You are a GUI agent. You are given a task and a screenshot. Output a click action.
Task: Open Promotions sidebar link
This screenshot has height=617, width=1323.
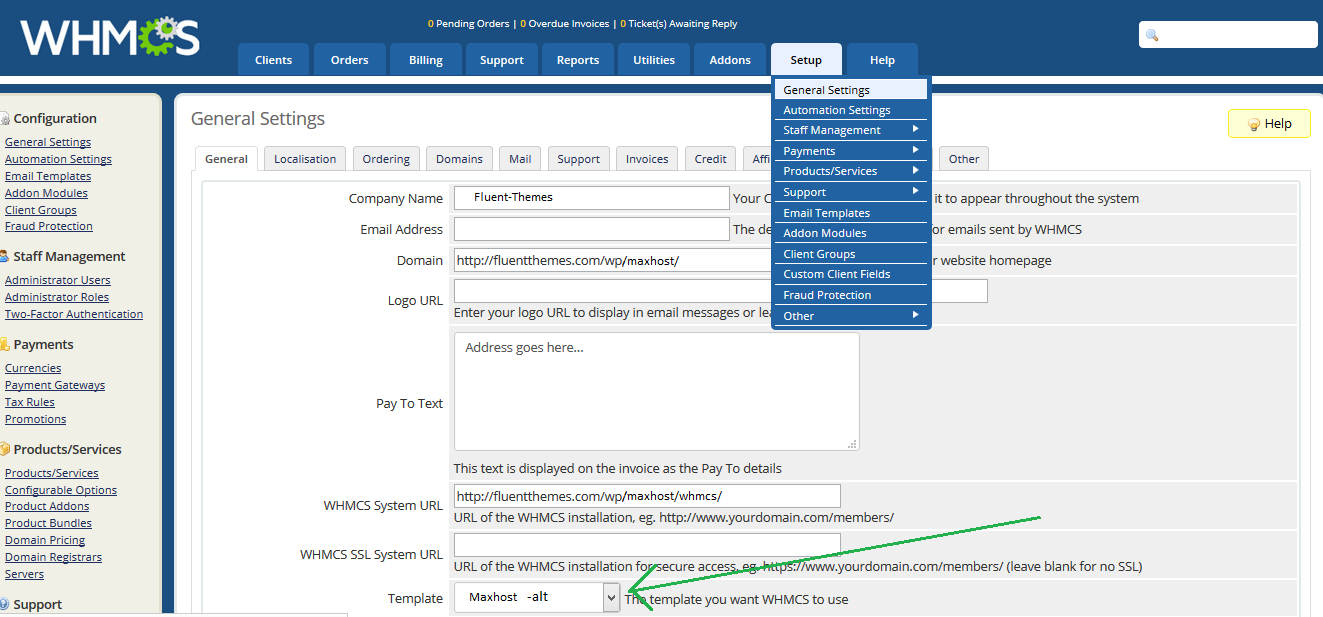35,419
